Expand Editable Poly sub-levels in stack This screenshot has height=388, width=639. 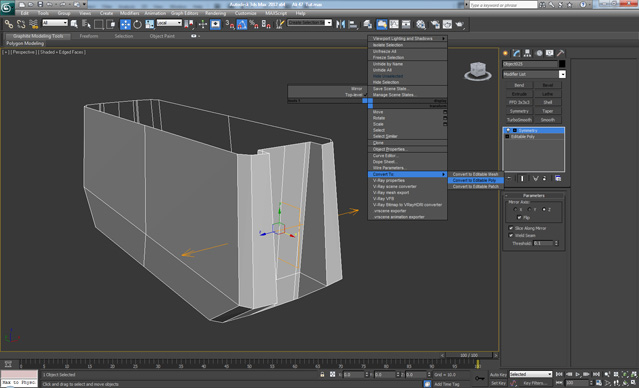coord(507,137)
